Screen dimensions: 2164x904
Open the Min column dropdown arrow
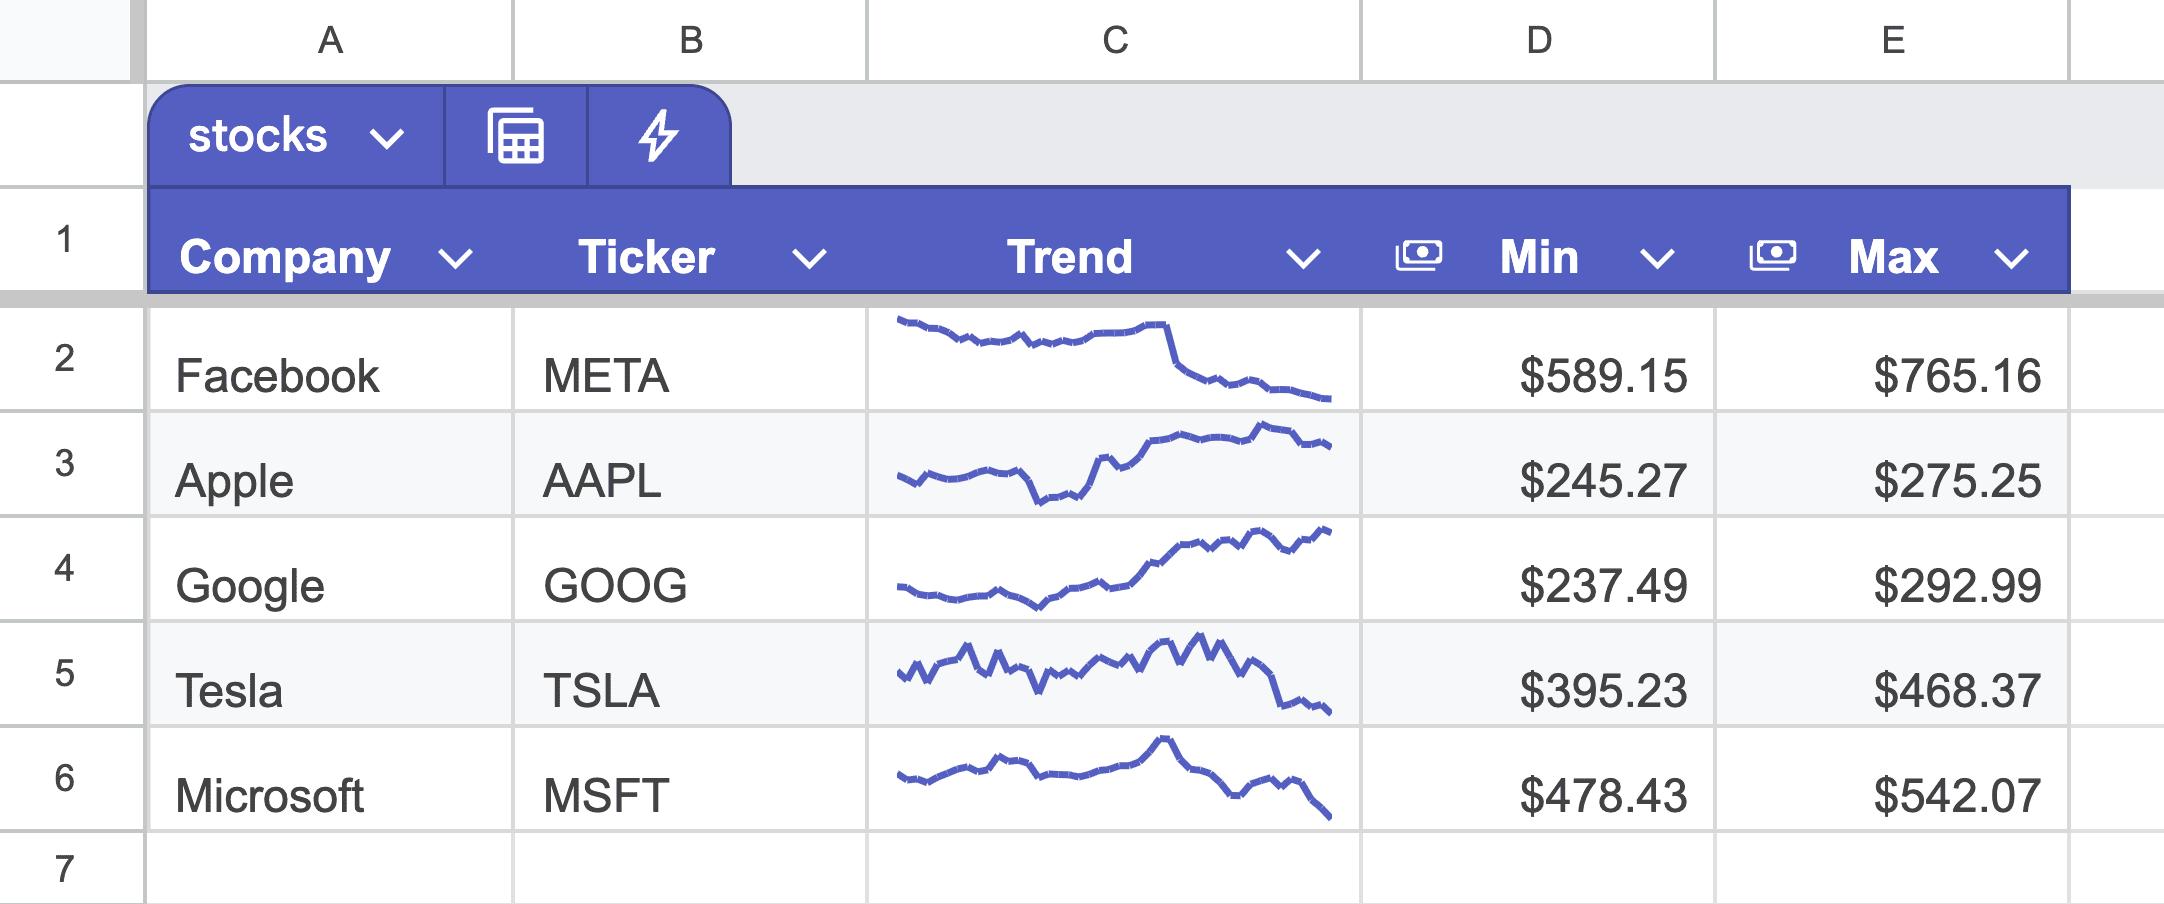1657,259
